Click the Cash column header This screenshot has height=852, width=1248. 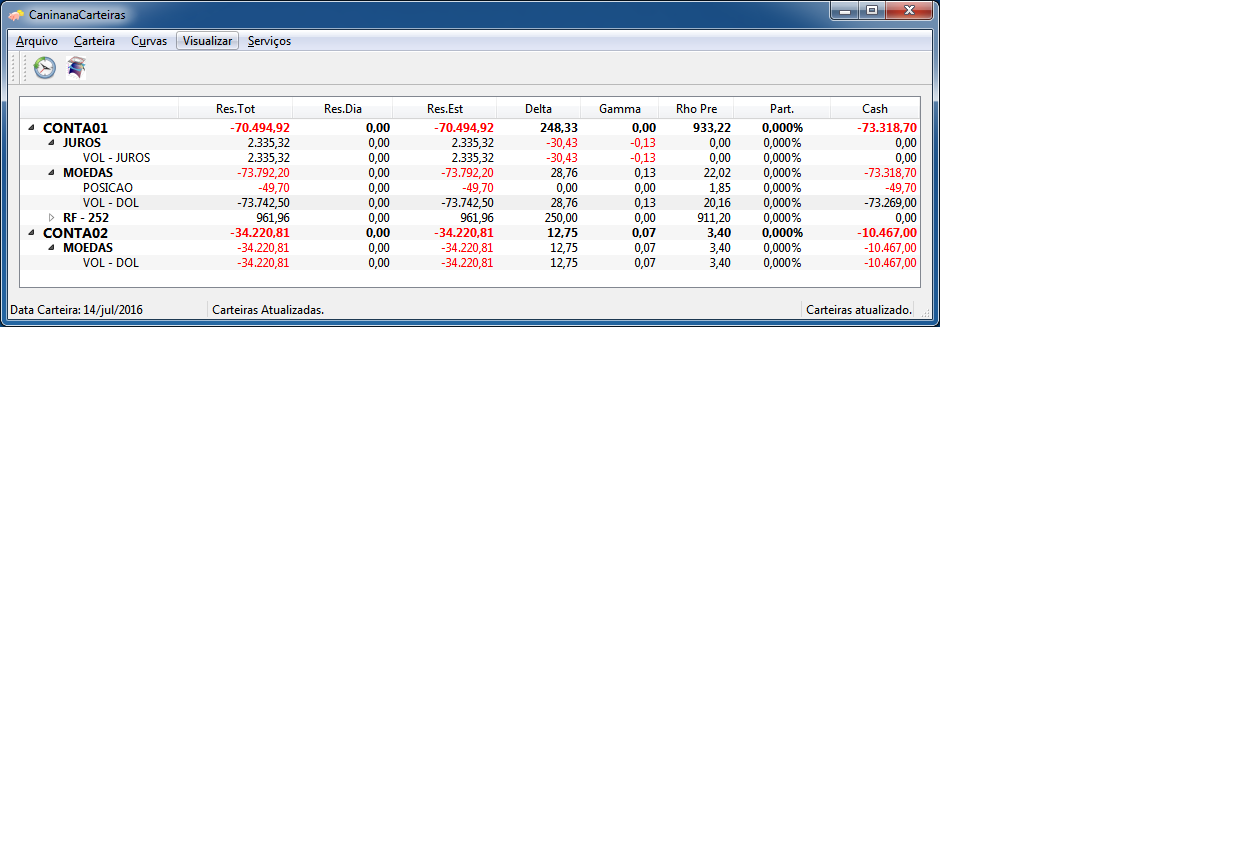875,108
